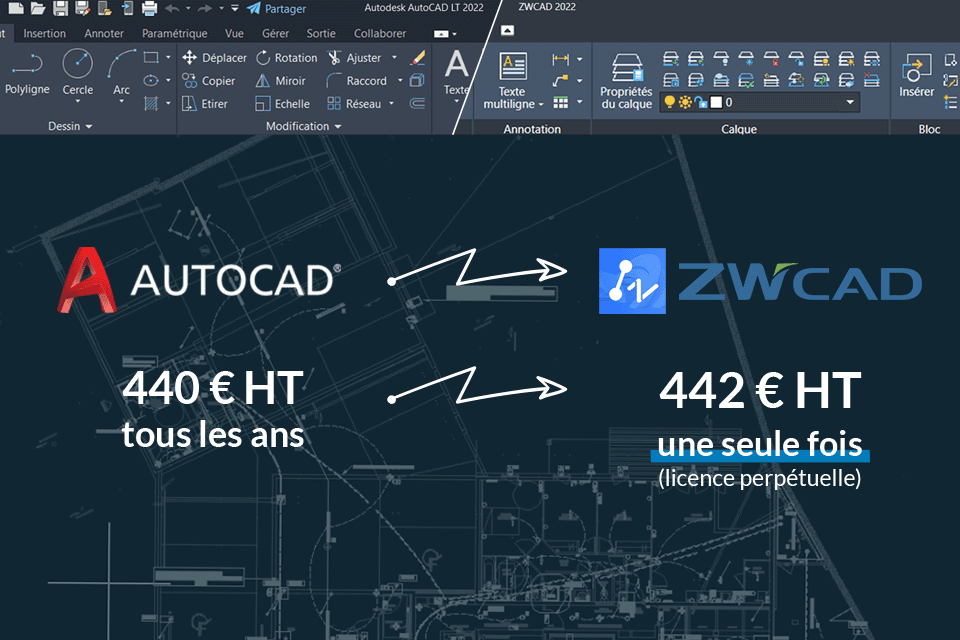The width and height of the screenshot is (960, 640).
Task: Click the Print icon in quick access toolbar
Action: (149, 8)
